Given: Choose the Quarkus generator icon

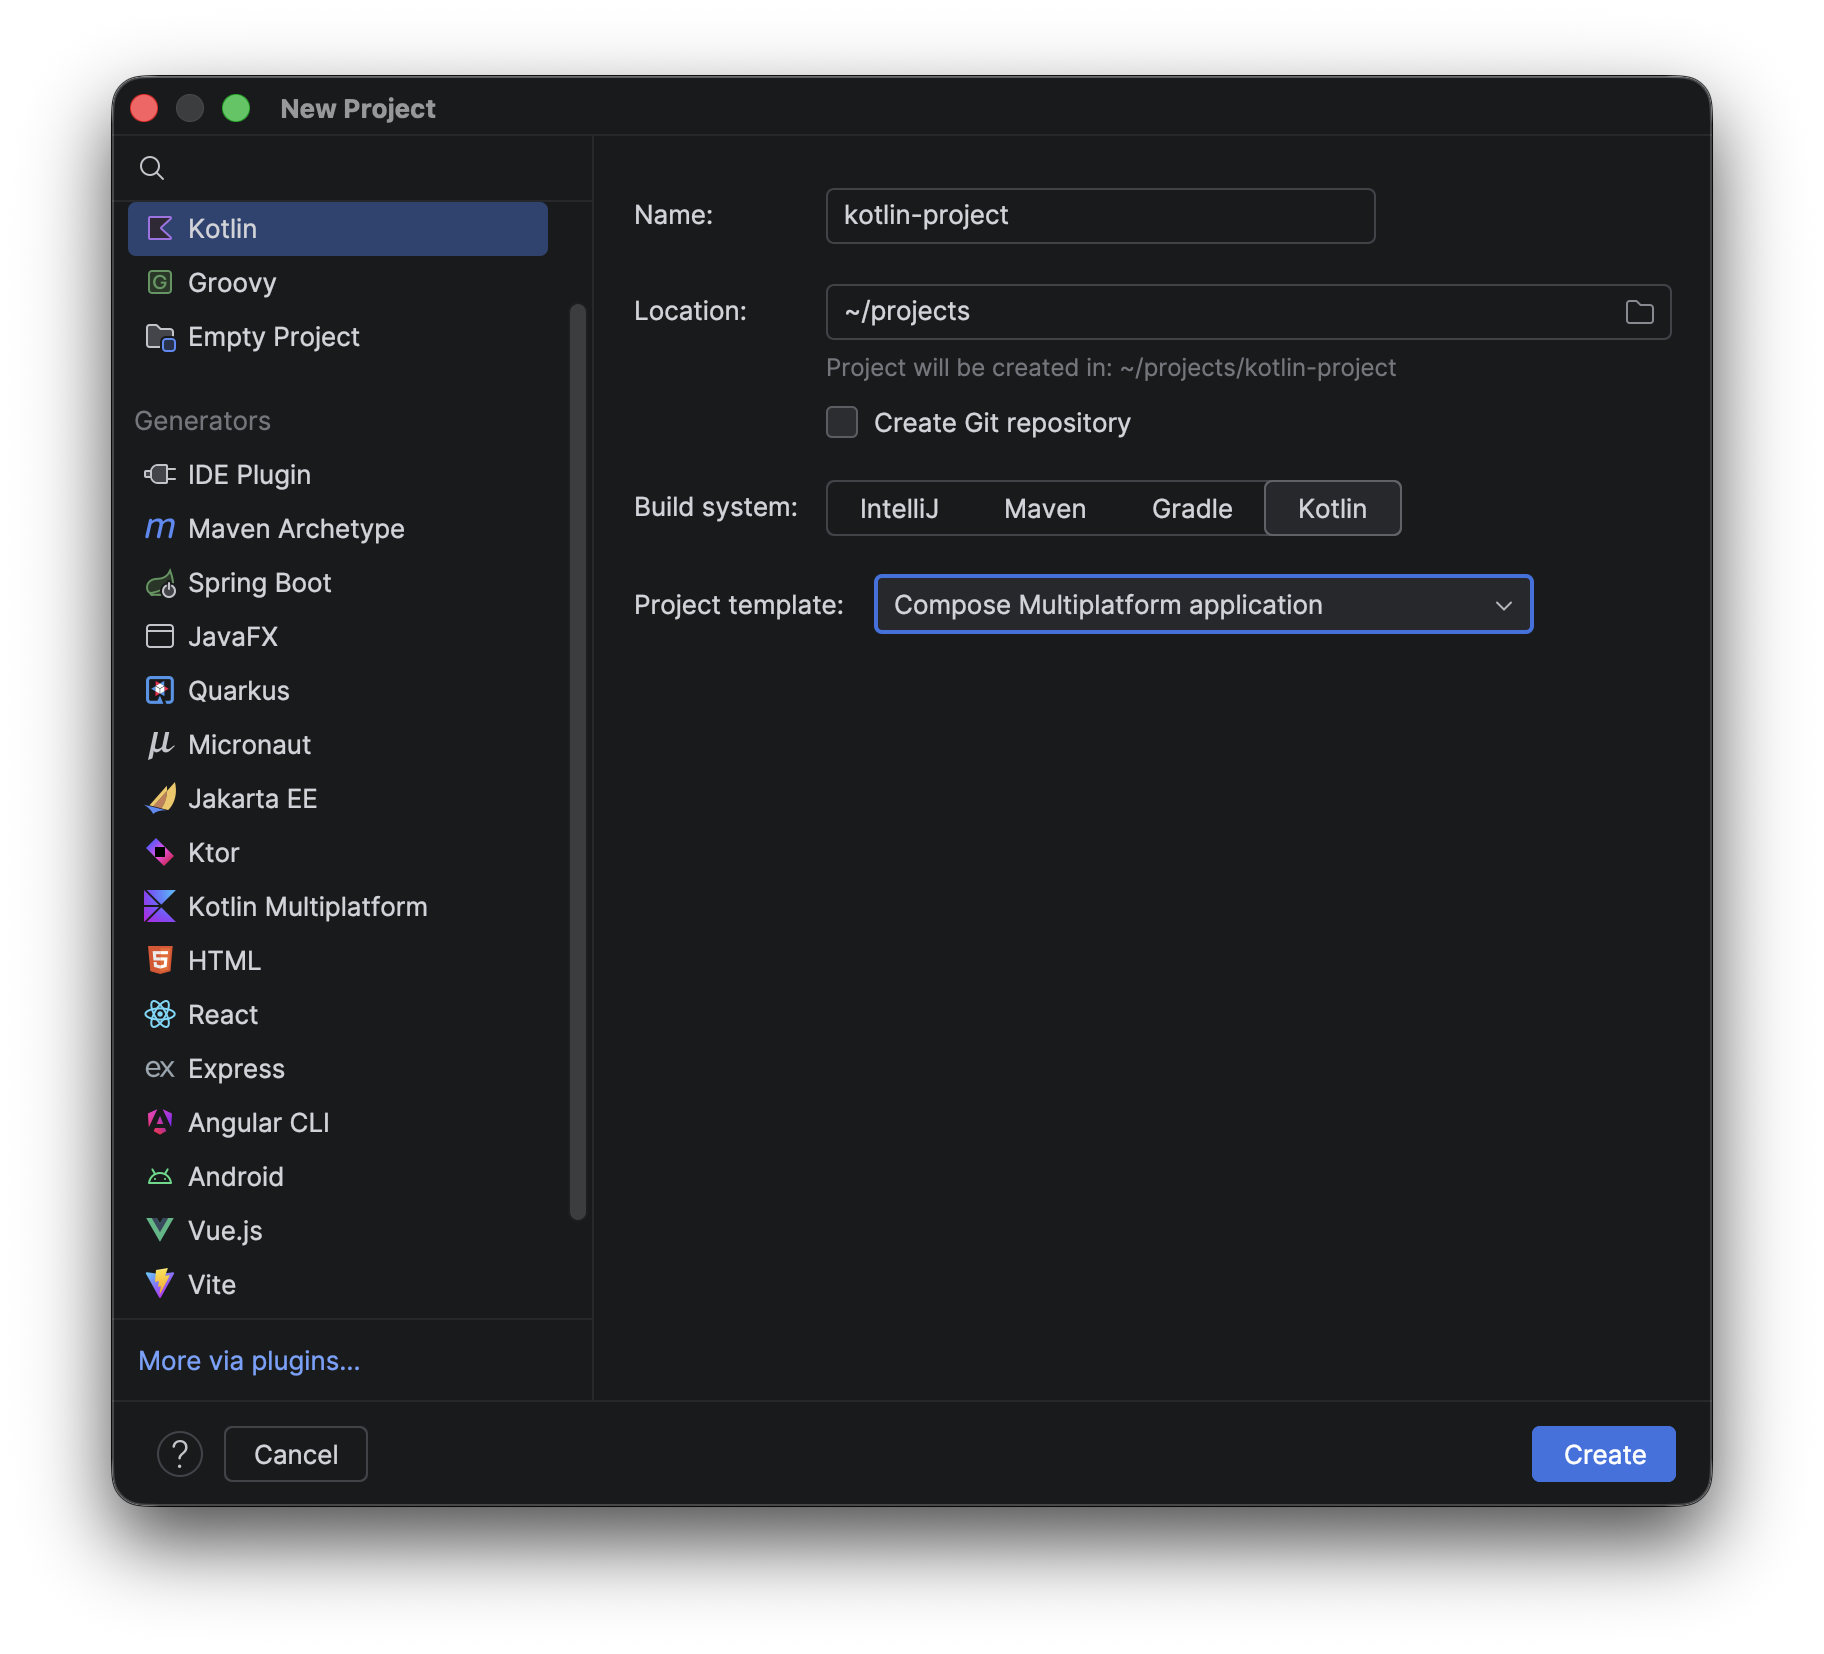Looking at the screenshot, I should click(160, 691).
